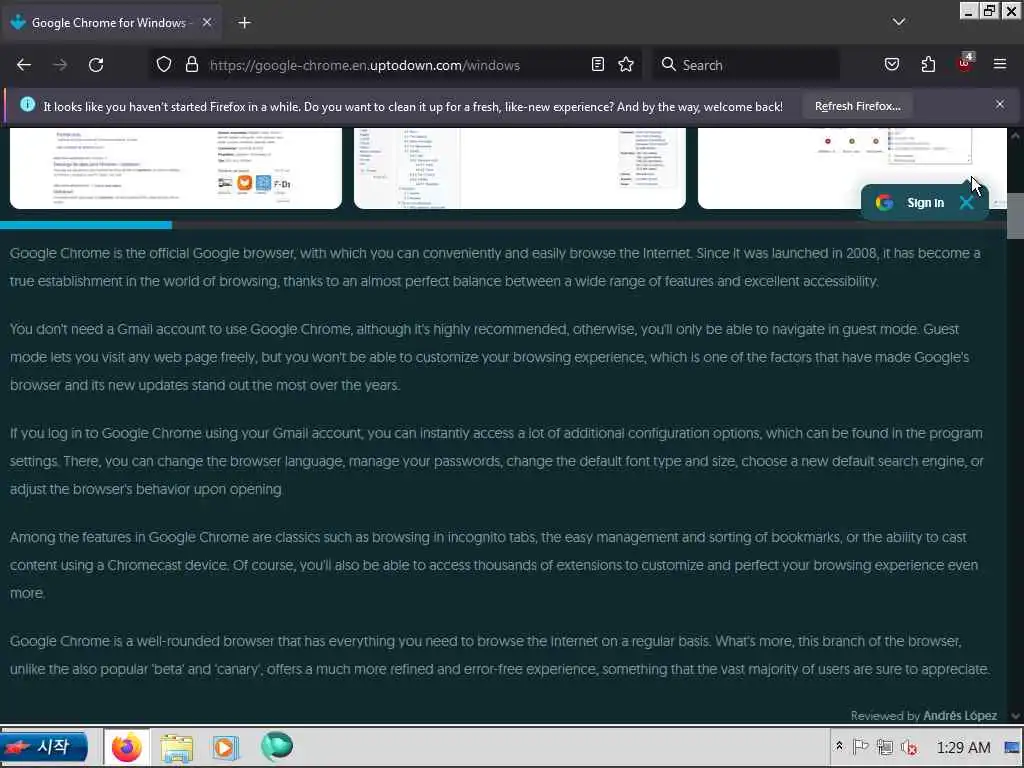Click the muted volume tray icon
This screenshot has height=768, width=1024.
(909, 746)
